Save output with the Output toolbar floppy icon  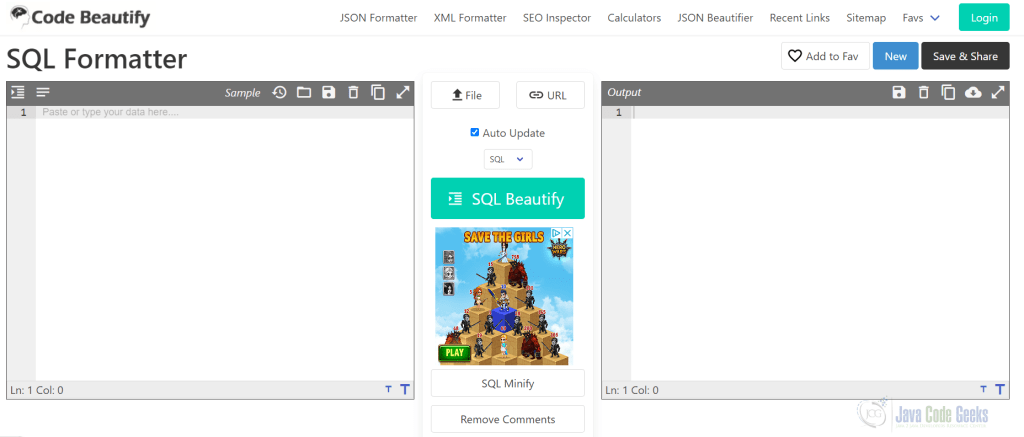point(899,93)
